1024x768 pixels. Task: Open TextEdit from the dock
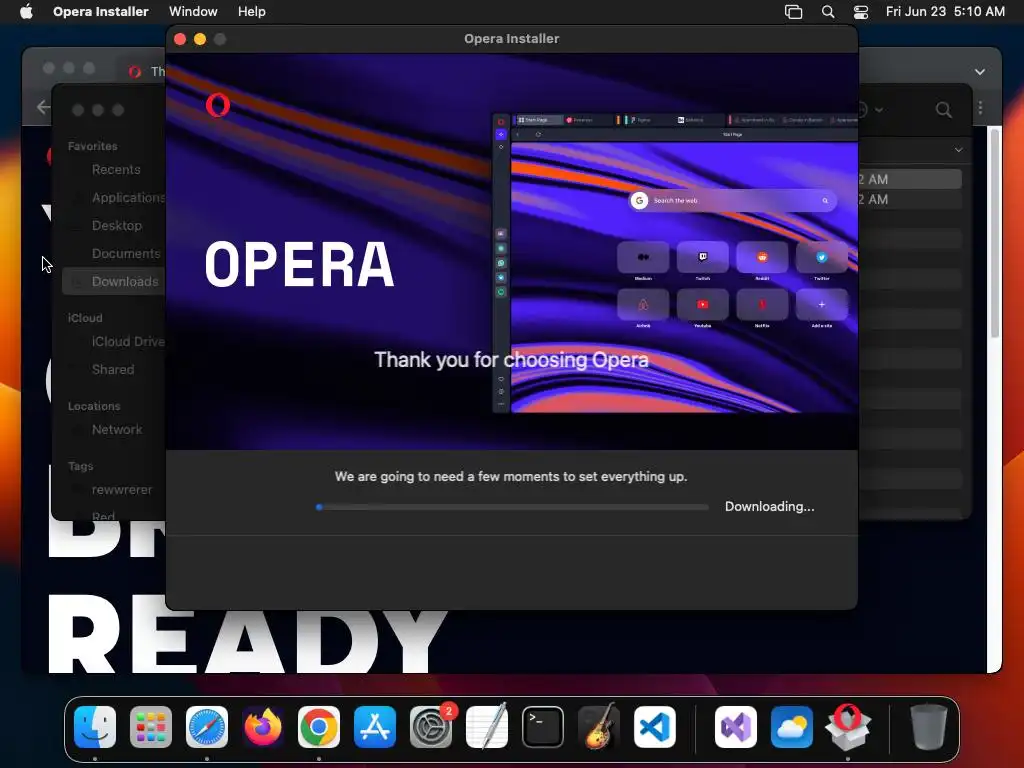[x=487, y=727]
